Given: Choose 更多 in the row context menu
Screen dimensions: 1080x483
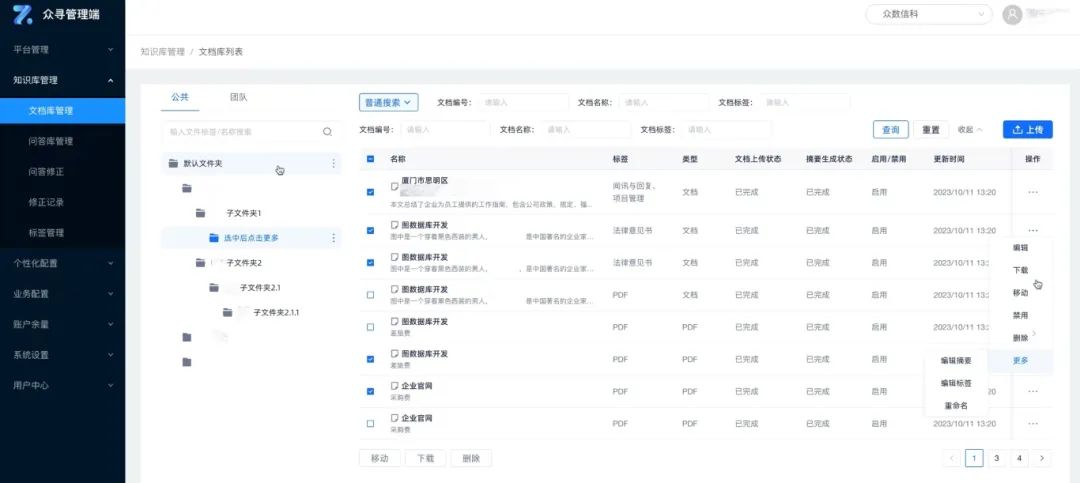Looking at the screenshot, I should (1020, 360).
